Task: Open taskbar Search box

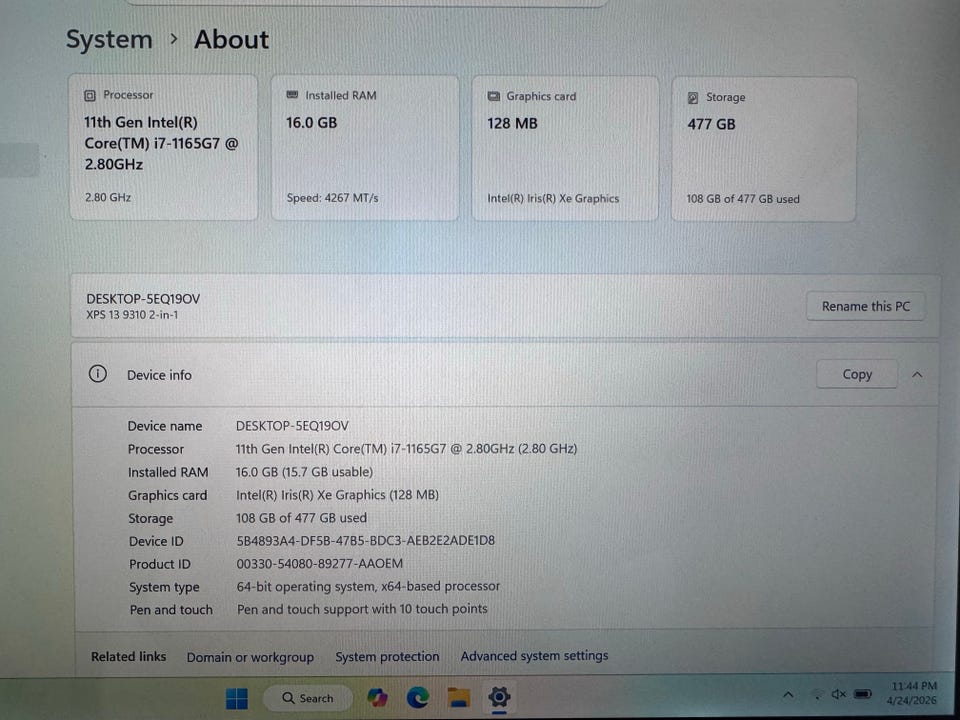Action: (x=308, y=698)
